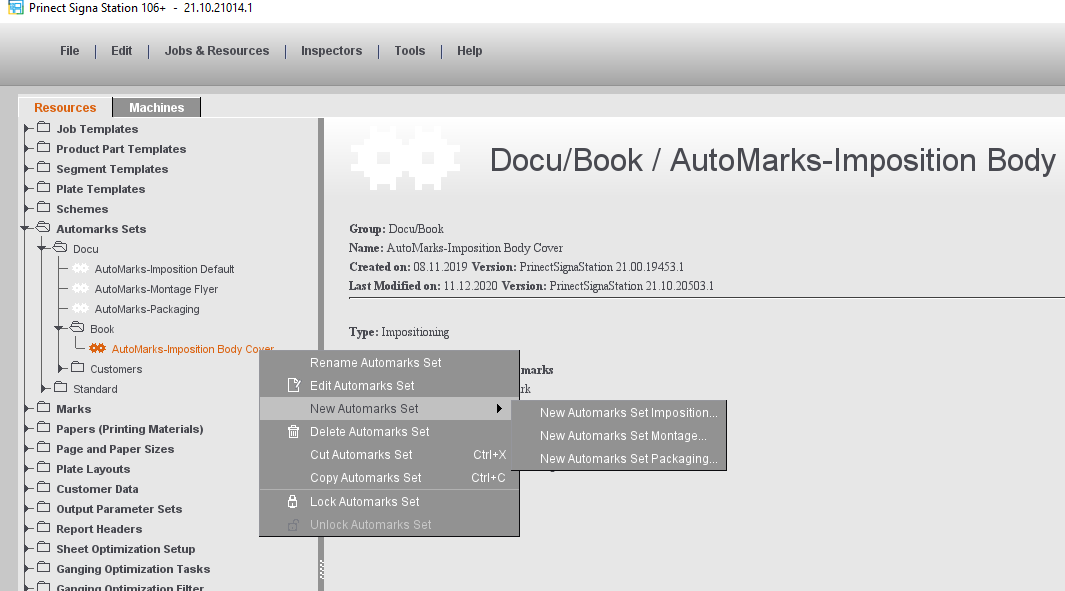The height and width of the screenshot is (591, 1065).
Task: Select the Customer Data tree label
Action: (x=97, y=489)
